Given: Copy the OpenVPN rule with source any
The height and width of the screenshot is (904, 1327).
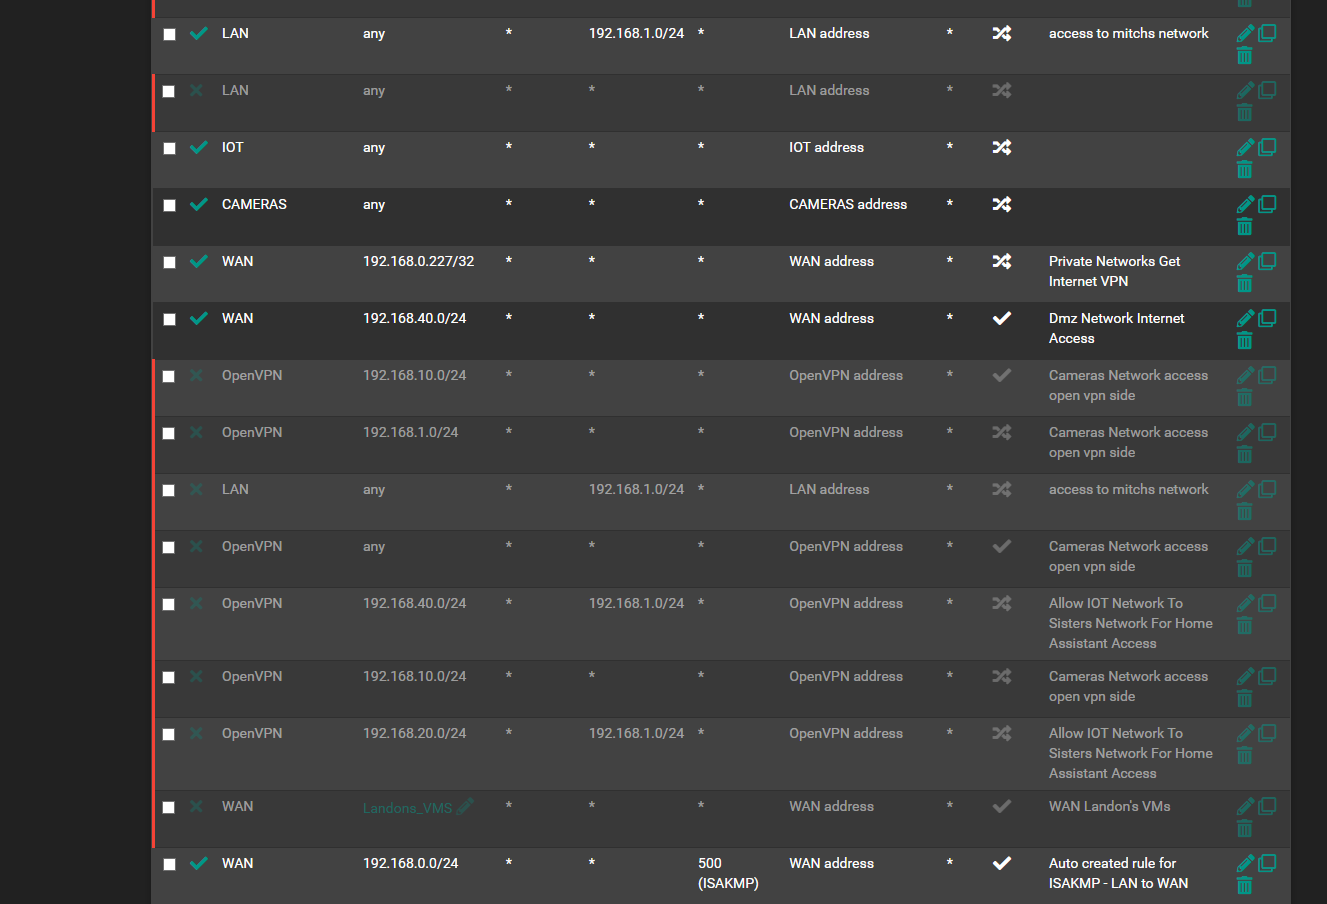Looking at the screenshot, I should coord(1267,546).
